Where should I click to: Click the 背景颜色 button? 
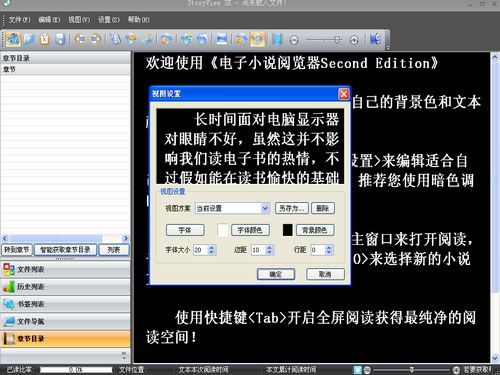315,230
